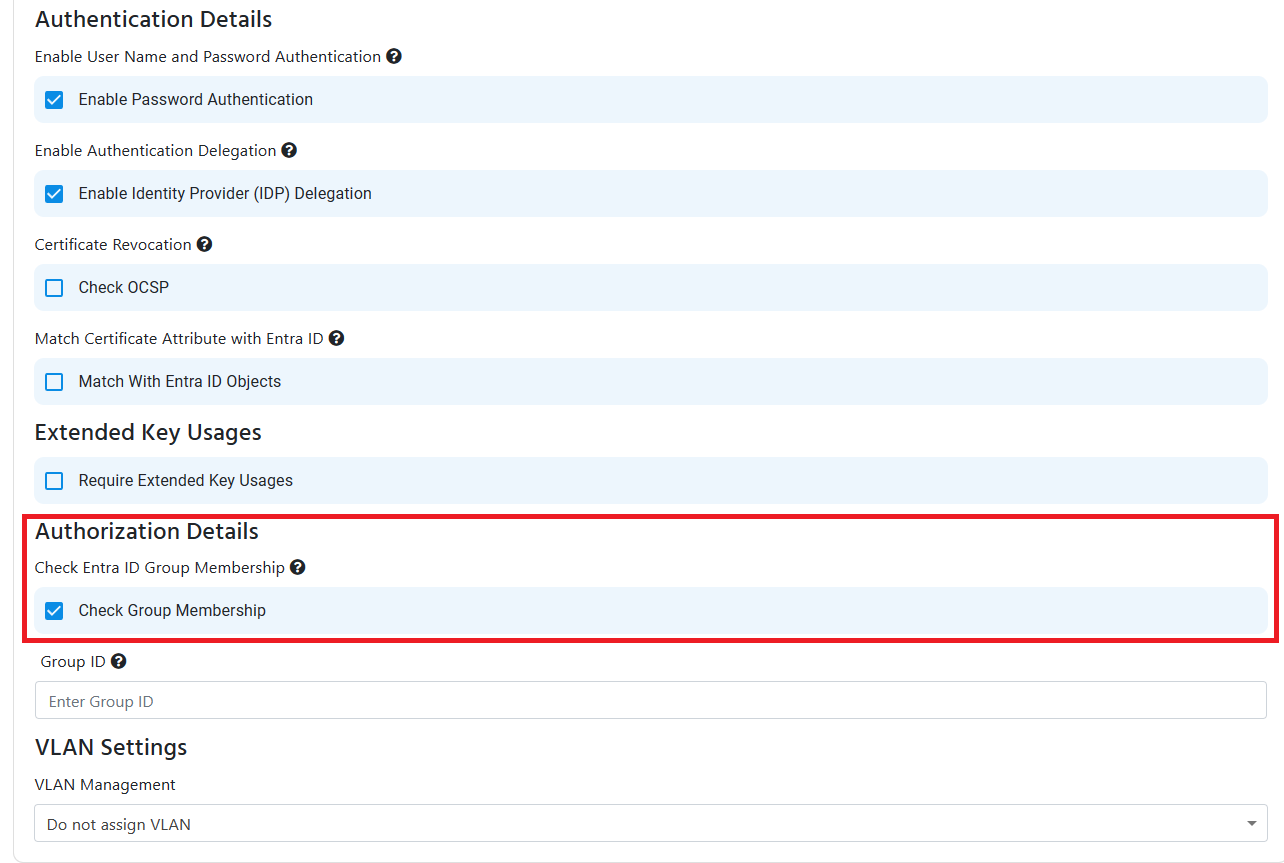Click the VLAN Settings heading
Image resolution: width=1284 pixels, height=863 pixels.
pyautogui.click(x=111, y=747)
